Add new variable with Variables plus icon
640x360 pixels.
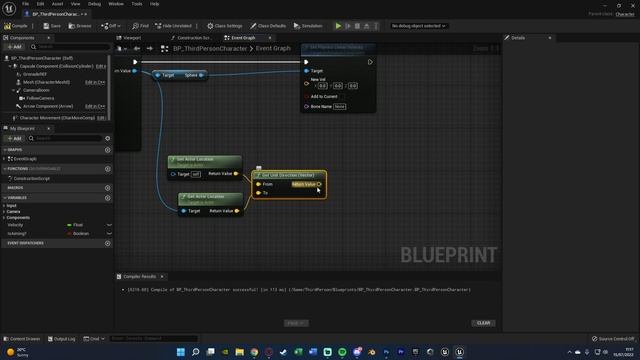pos(108,198)
